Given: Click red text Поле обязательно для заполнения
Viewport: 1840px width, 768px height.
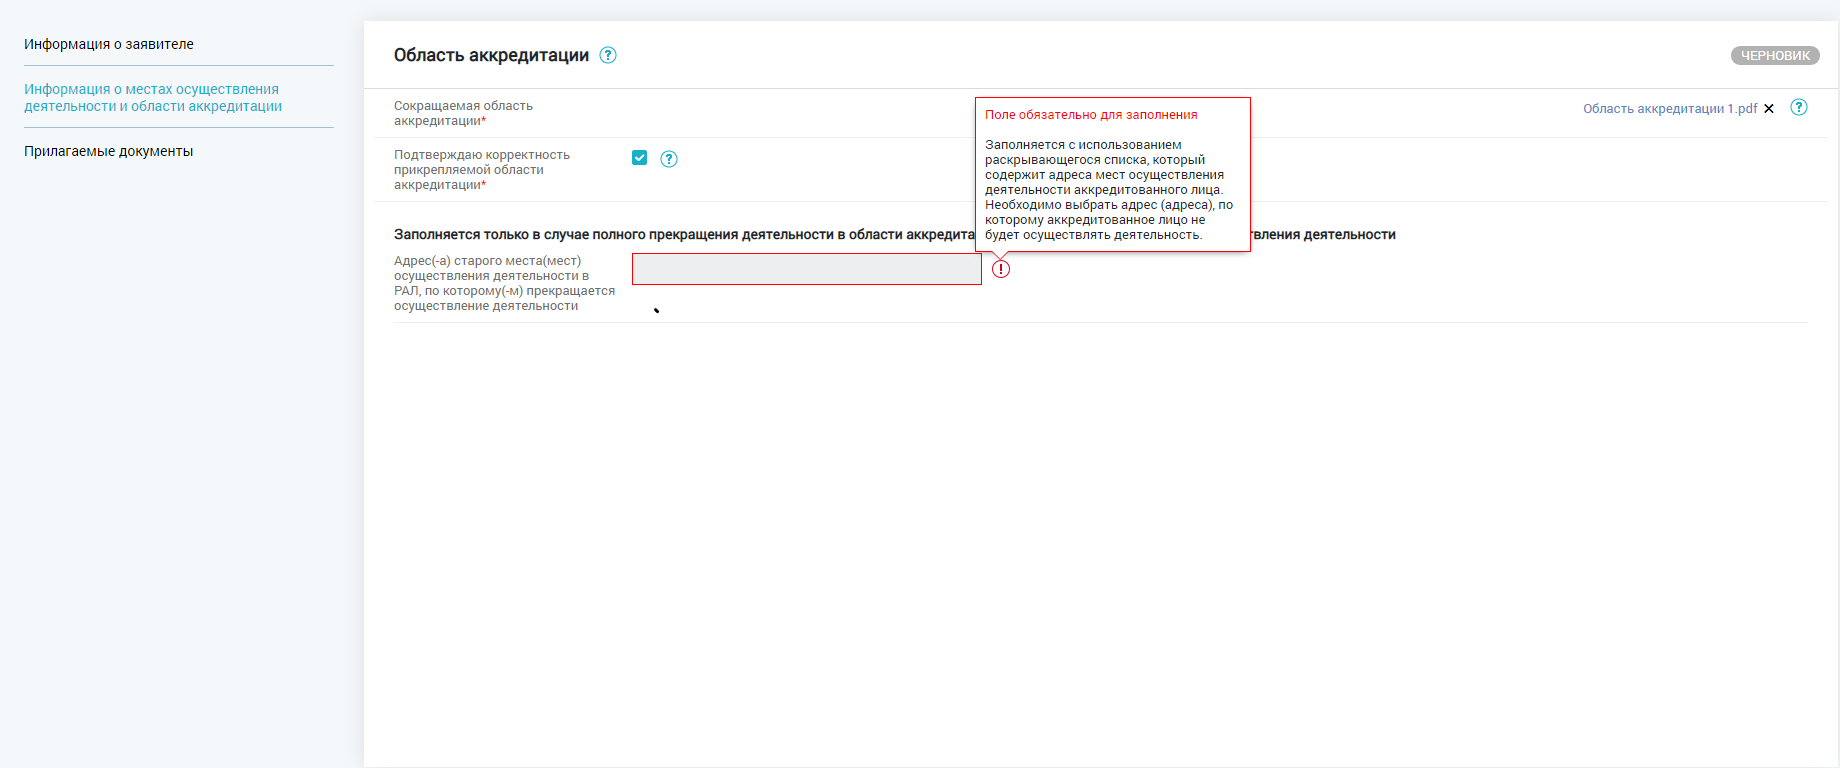Looking at the screenshot, I should tap(1091, 115).
